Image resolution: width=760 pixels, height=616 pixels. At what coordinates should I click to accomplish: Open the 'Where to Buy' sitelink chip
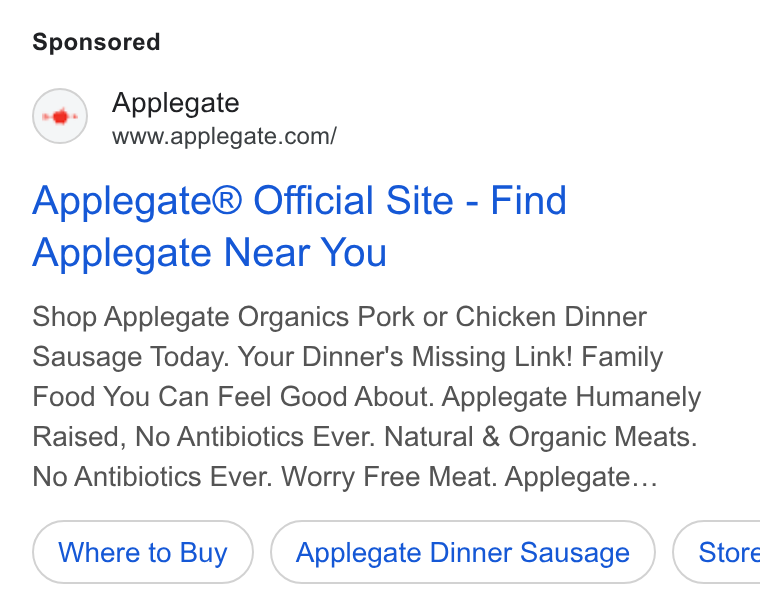coord(142,552)
